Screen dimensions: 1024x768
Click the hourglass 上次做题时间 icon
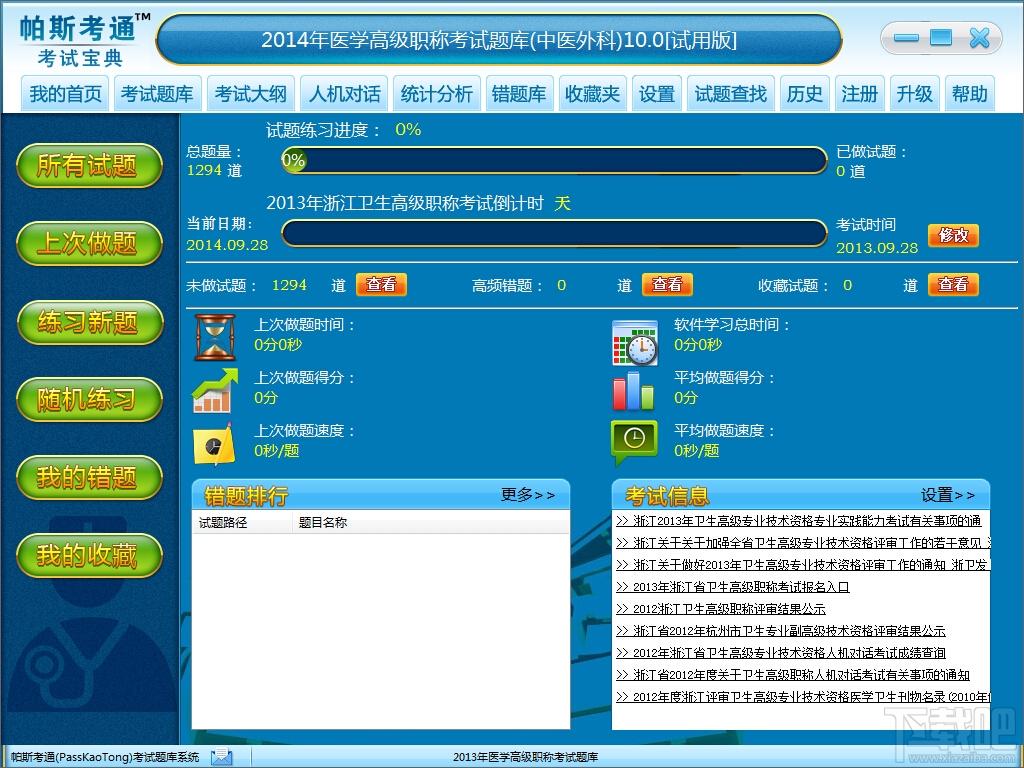click(x=215, y=337)
